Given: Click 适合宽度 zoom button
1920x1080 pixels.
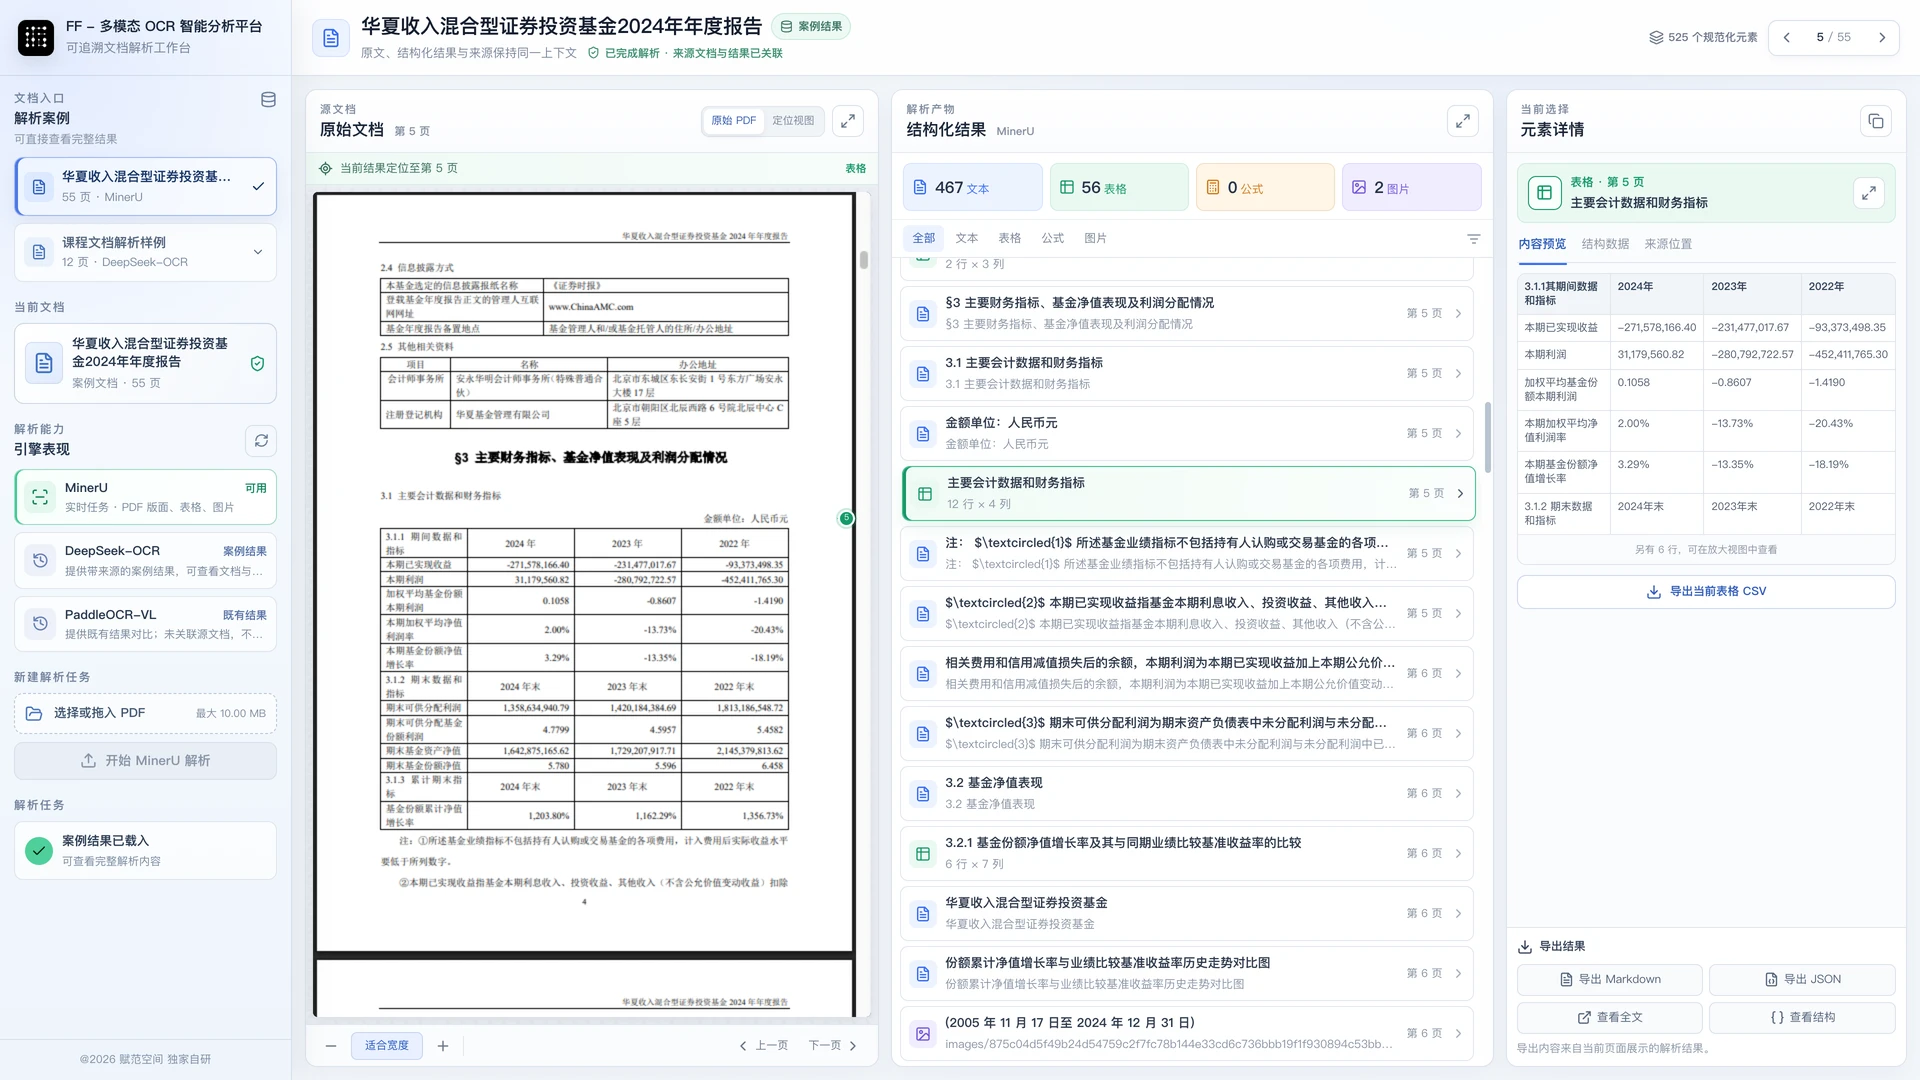Looking at the screenshot, I should [387, 1046].
